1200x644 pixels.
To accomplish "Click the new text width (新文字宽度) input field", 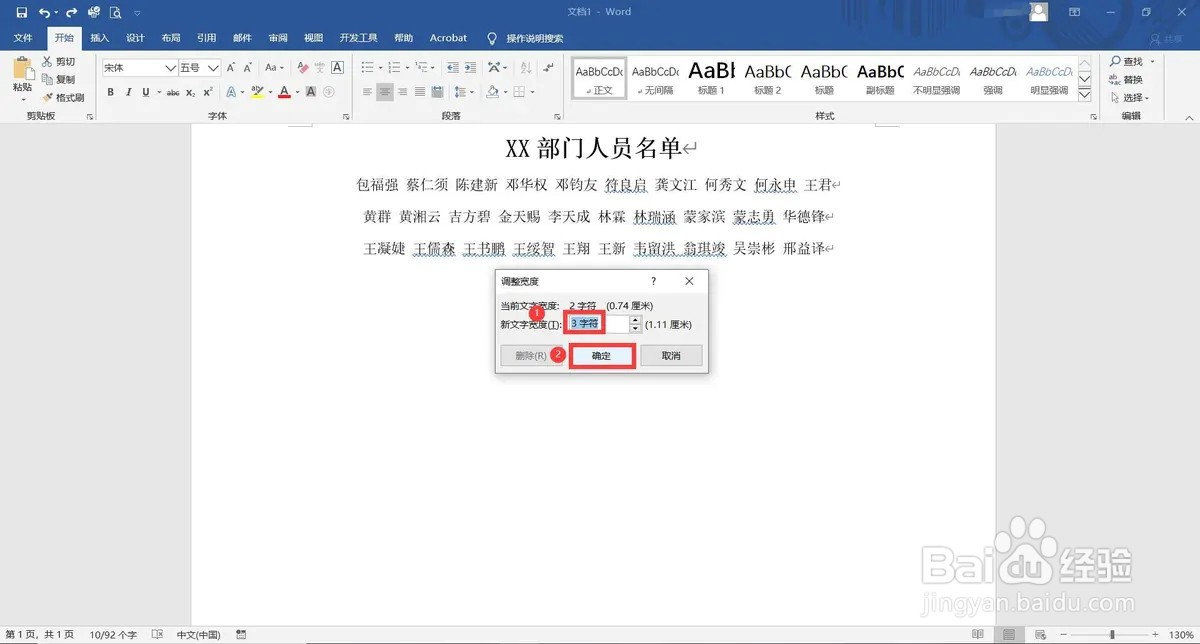I will point(599,324).
